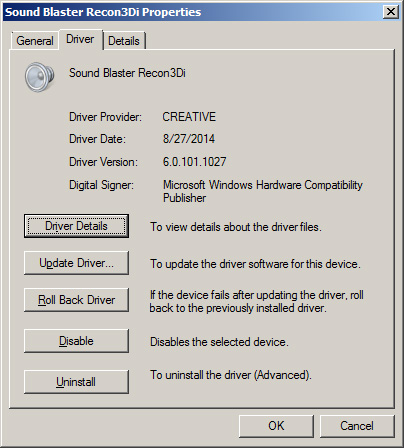Switch to the General tab
This screenshot has width=404, height=448.
(x=35, y=41)
